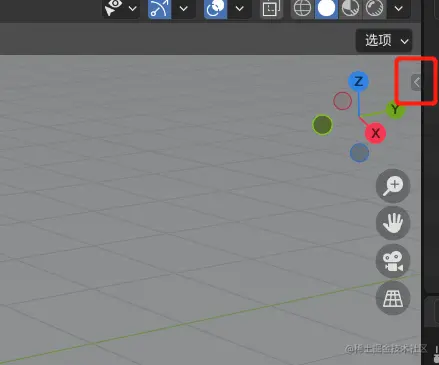Select solid viewport shading mode

click(x=326, y=8)
